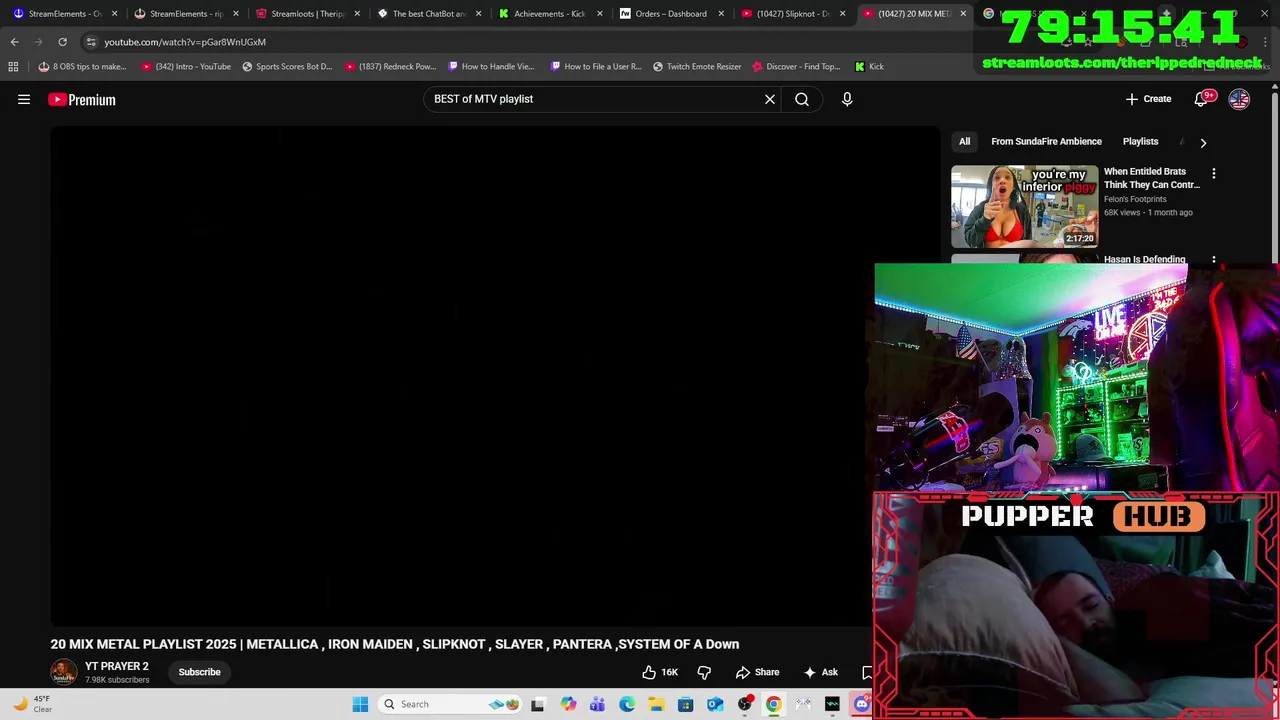Viewport: 1280px width, 720px height.
Task: Open the Kick bookmark
Action: [869, 66]
